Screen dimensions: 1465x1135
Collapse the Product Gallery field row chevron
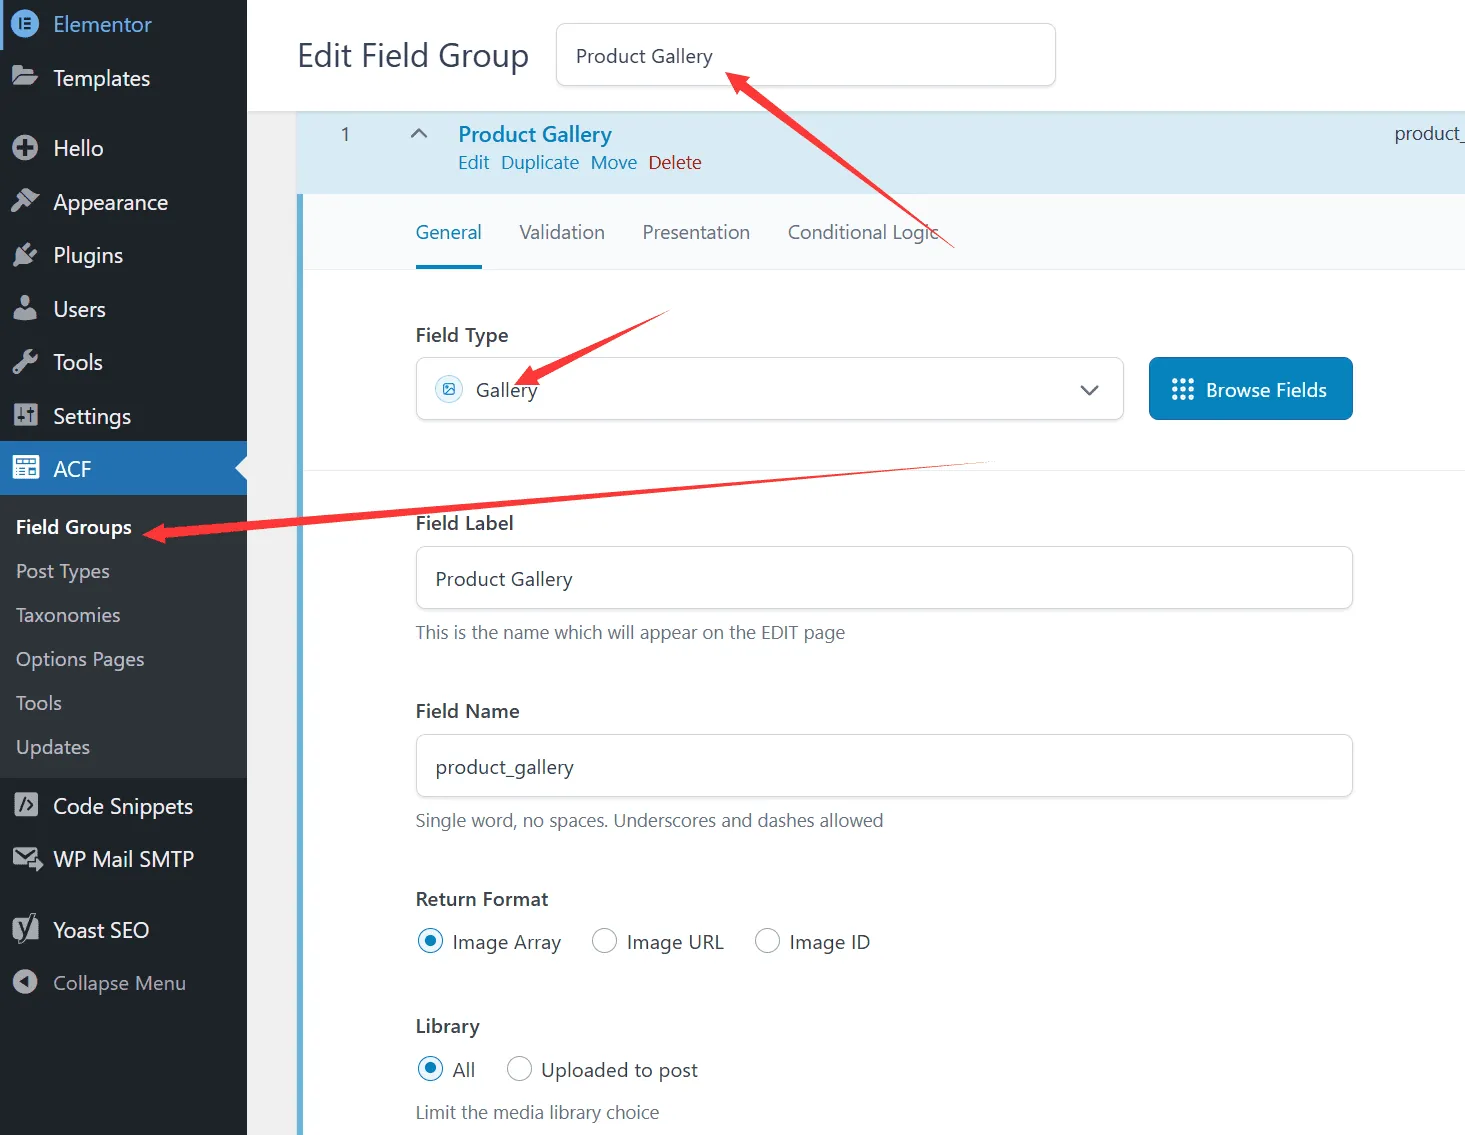pos(419,134)
